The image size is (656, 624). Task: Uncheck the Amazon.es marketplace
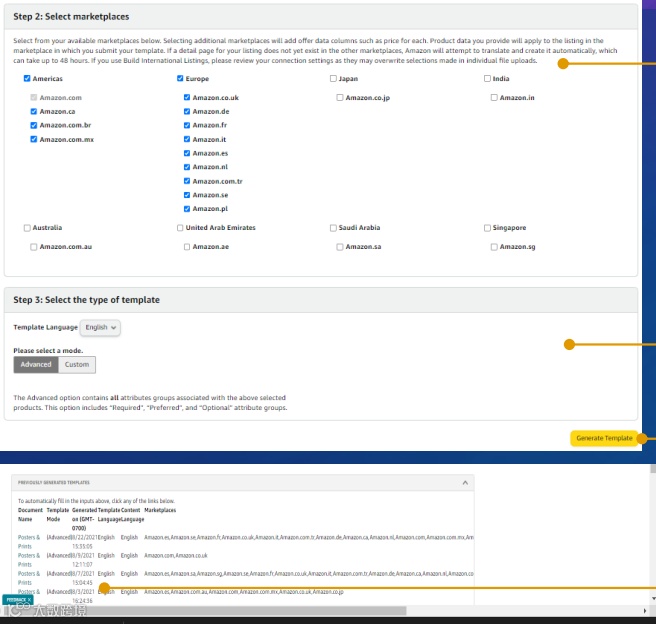click(x=187, y=153)
